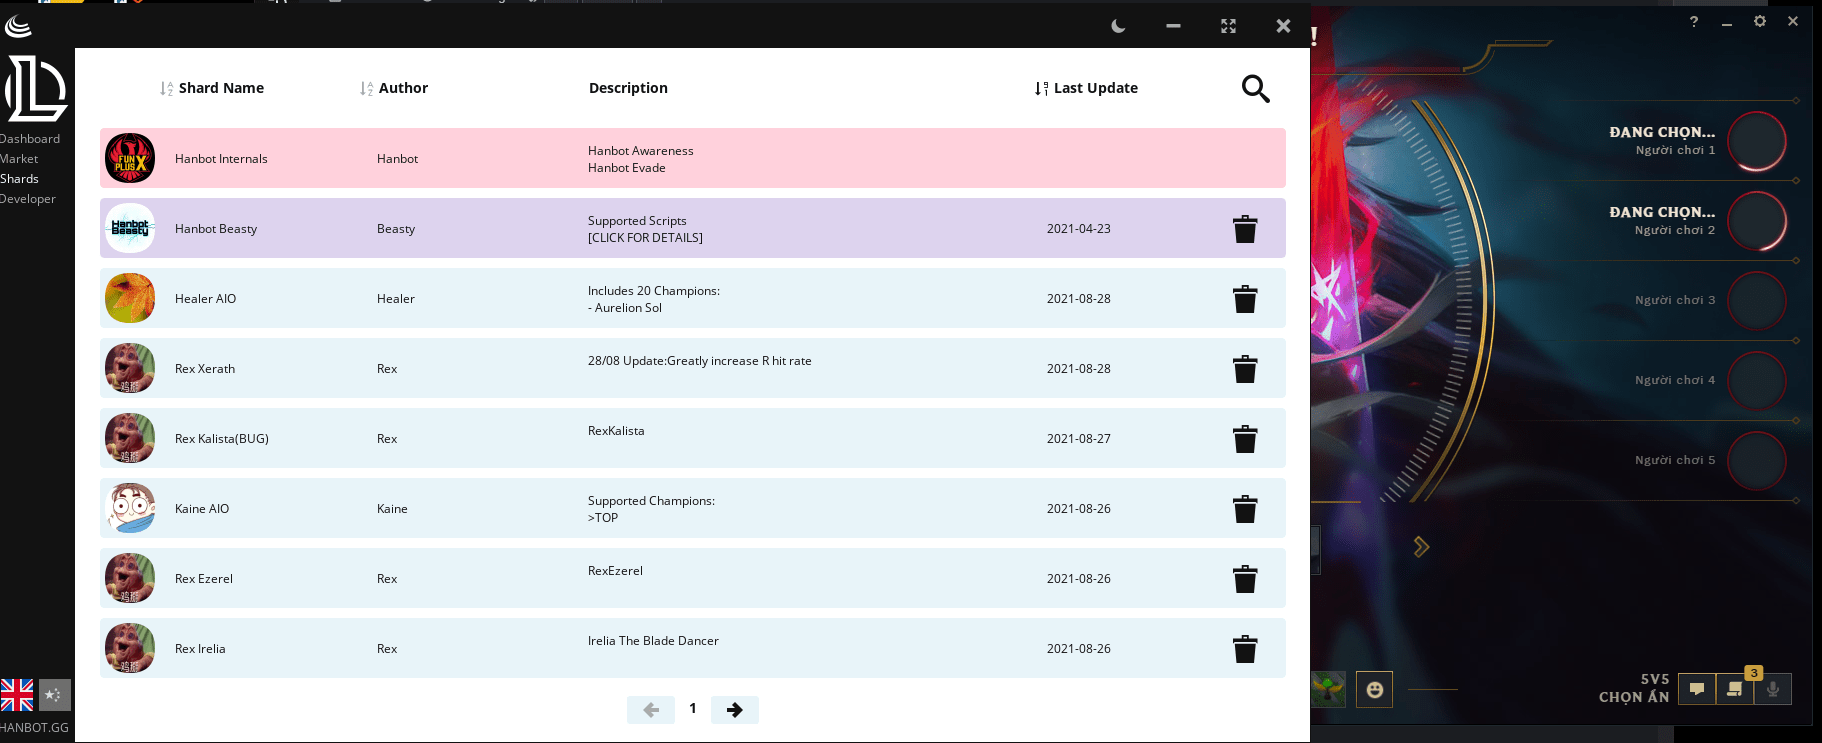Open emote smiley button in League client
Image resolution: width=1822 pixels, height=743 pixels.
click(x=1375, y=689)
